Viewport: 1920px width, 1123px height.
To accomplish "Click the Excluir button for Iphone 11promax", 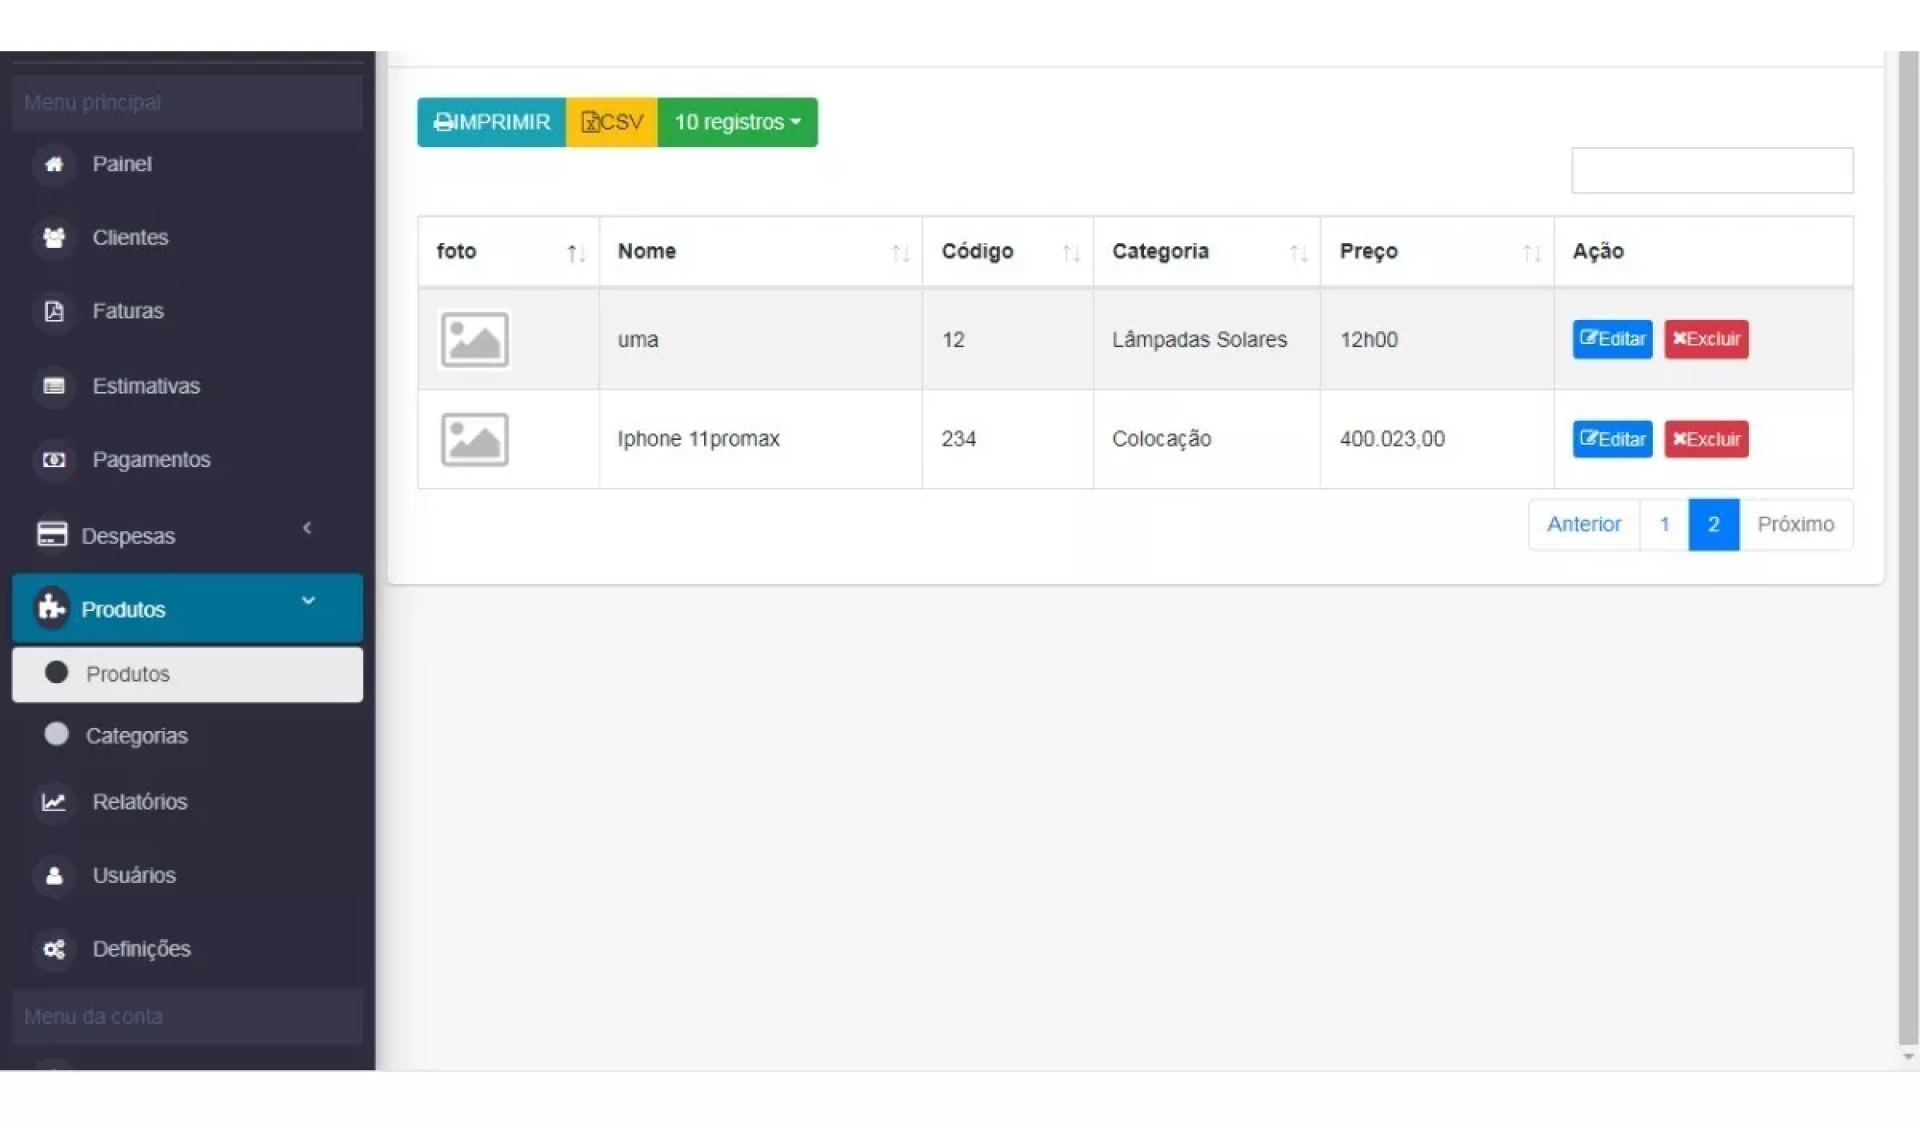I will [1706, 439].
